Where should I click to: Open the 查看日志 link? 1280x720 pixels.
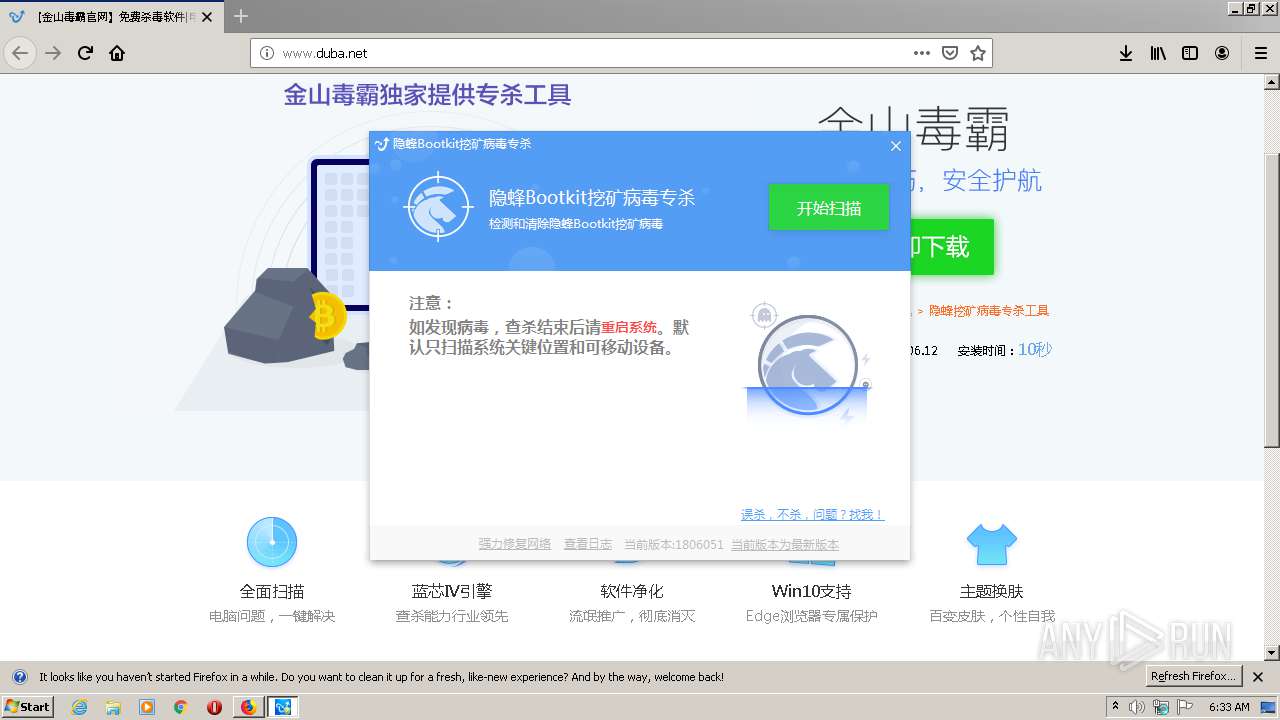[x=588, y=544]
